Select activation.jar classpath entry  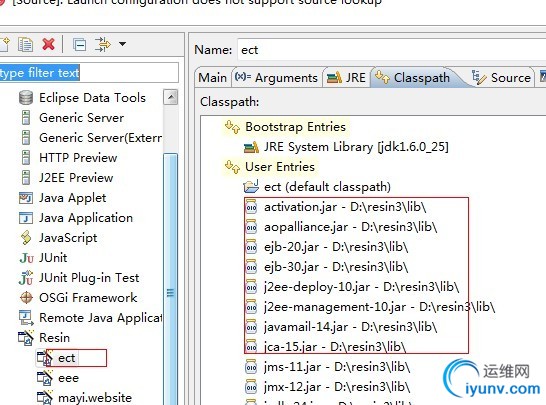(x=345, y=207)
